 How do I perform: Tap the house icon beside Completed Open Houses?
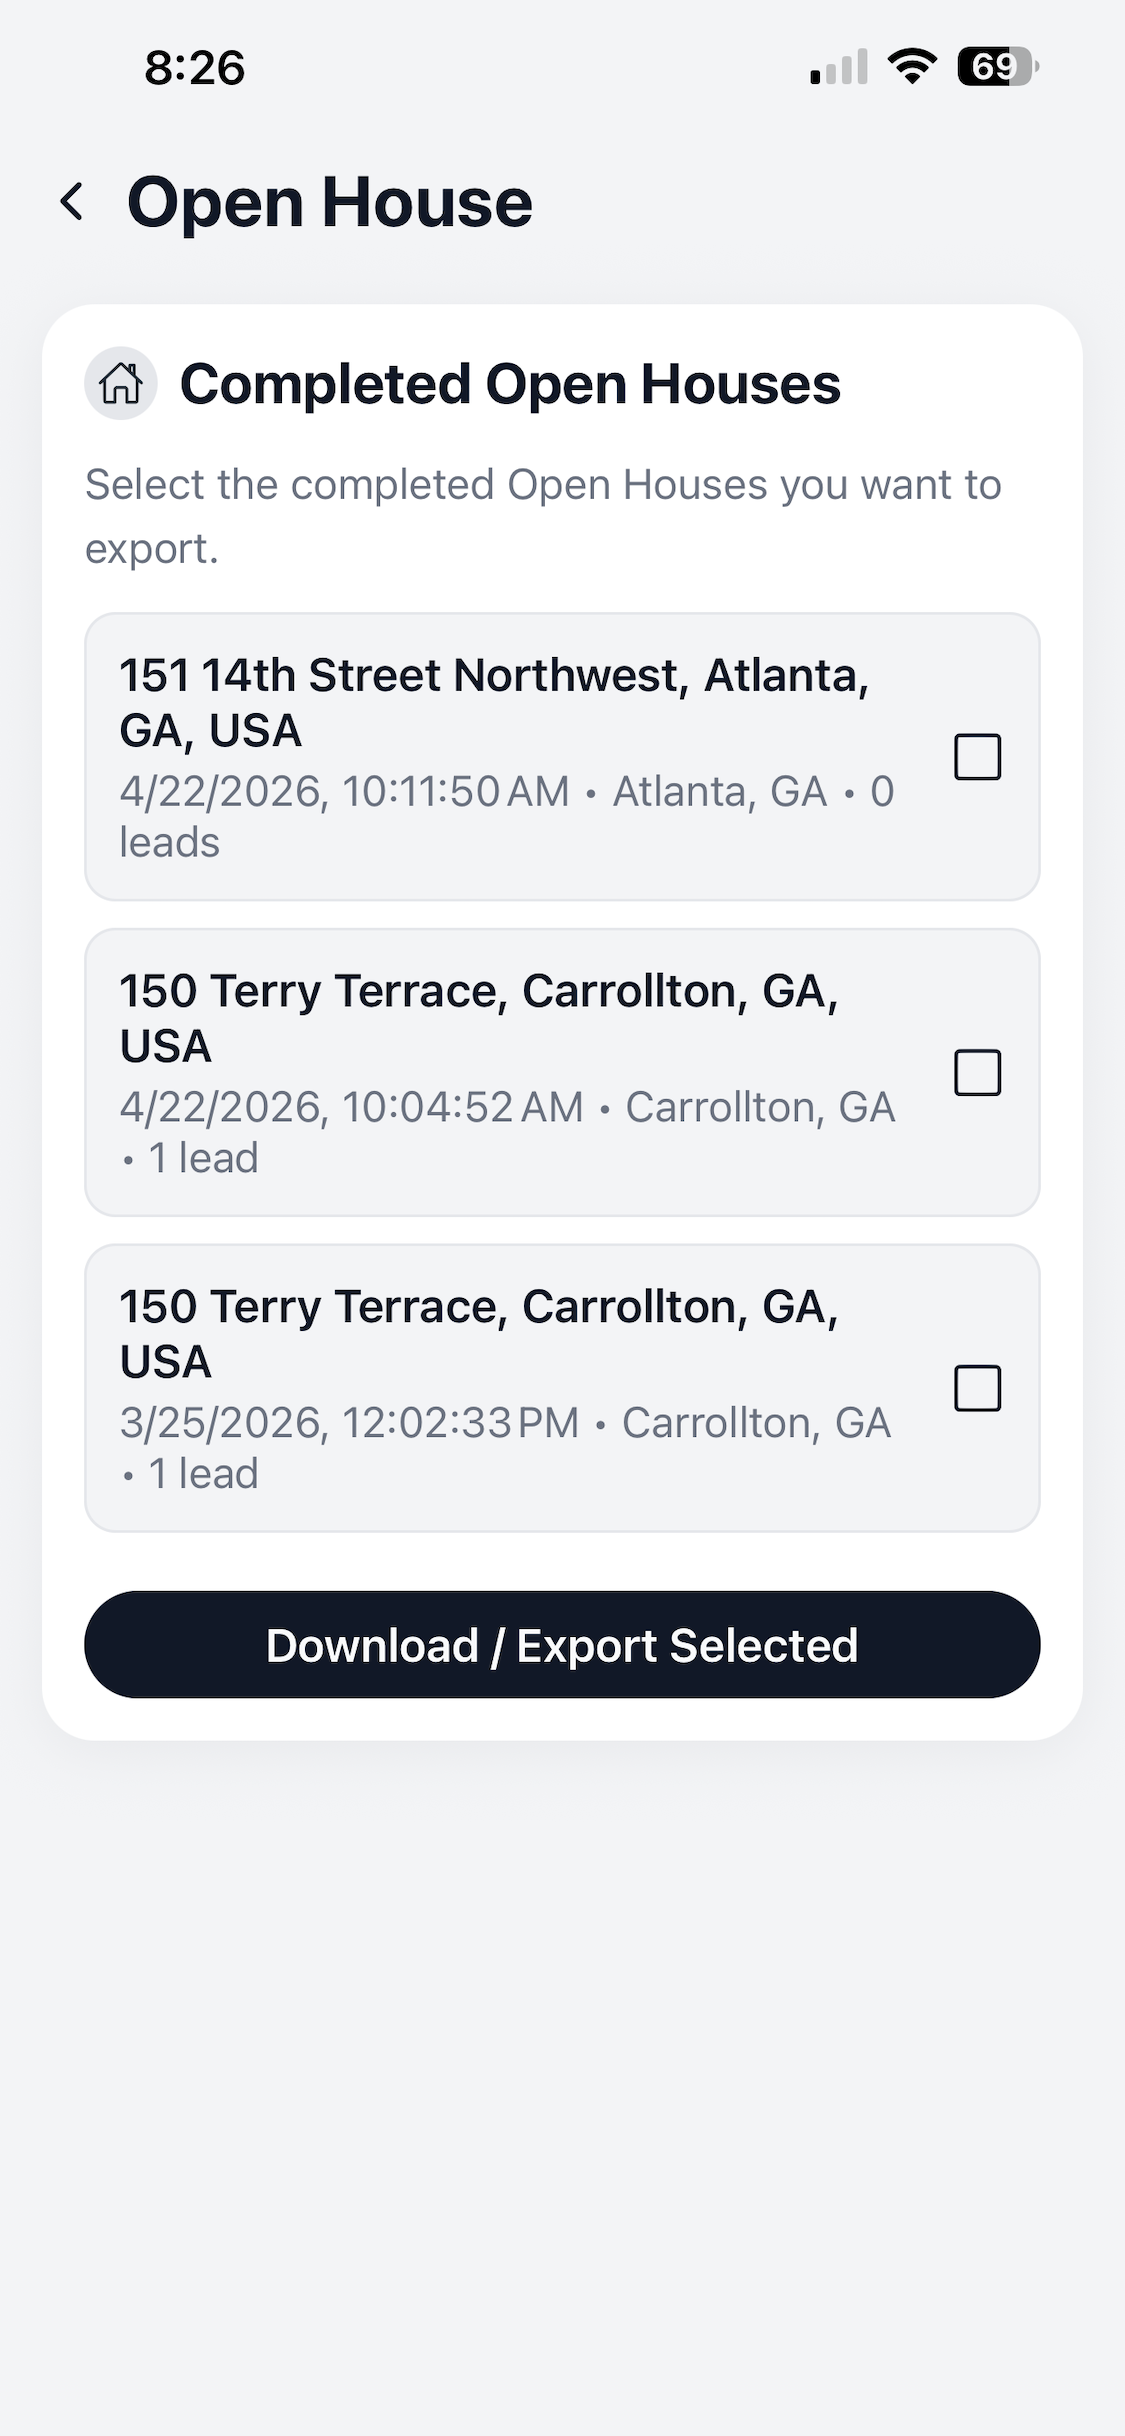(121, 384)
